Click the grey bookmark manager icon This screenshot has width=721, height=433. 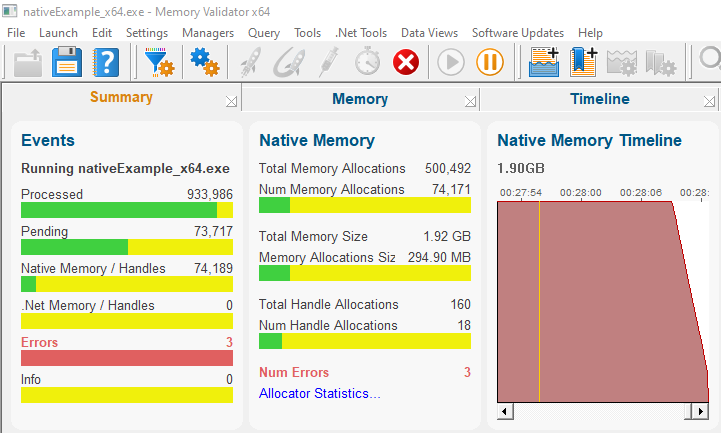pos(661,63)
